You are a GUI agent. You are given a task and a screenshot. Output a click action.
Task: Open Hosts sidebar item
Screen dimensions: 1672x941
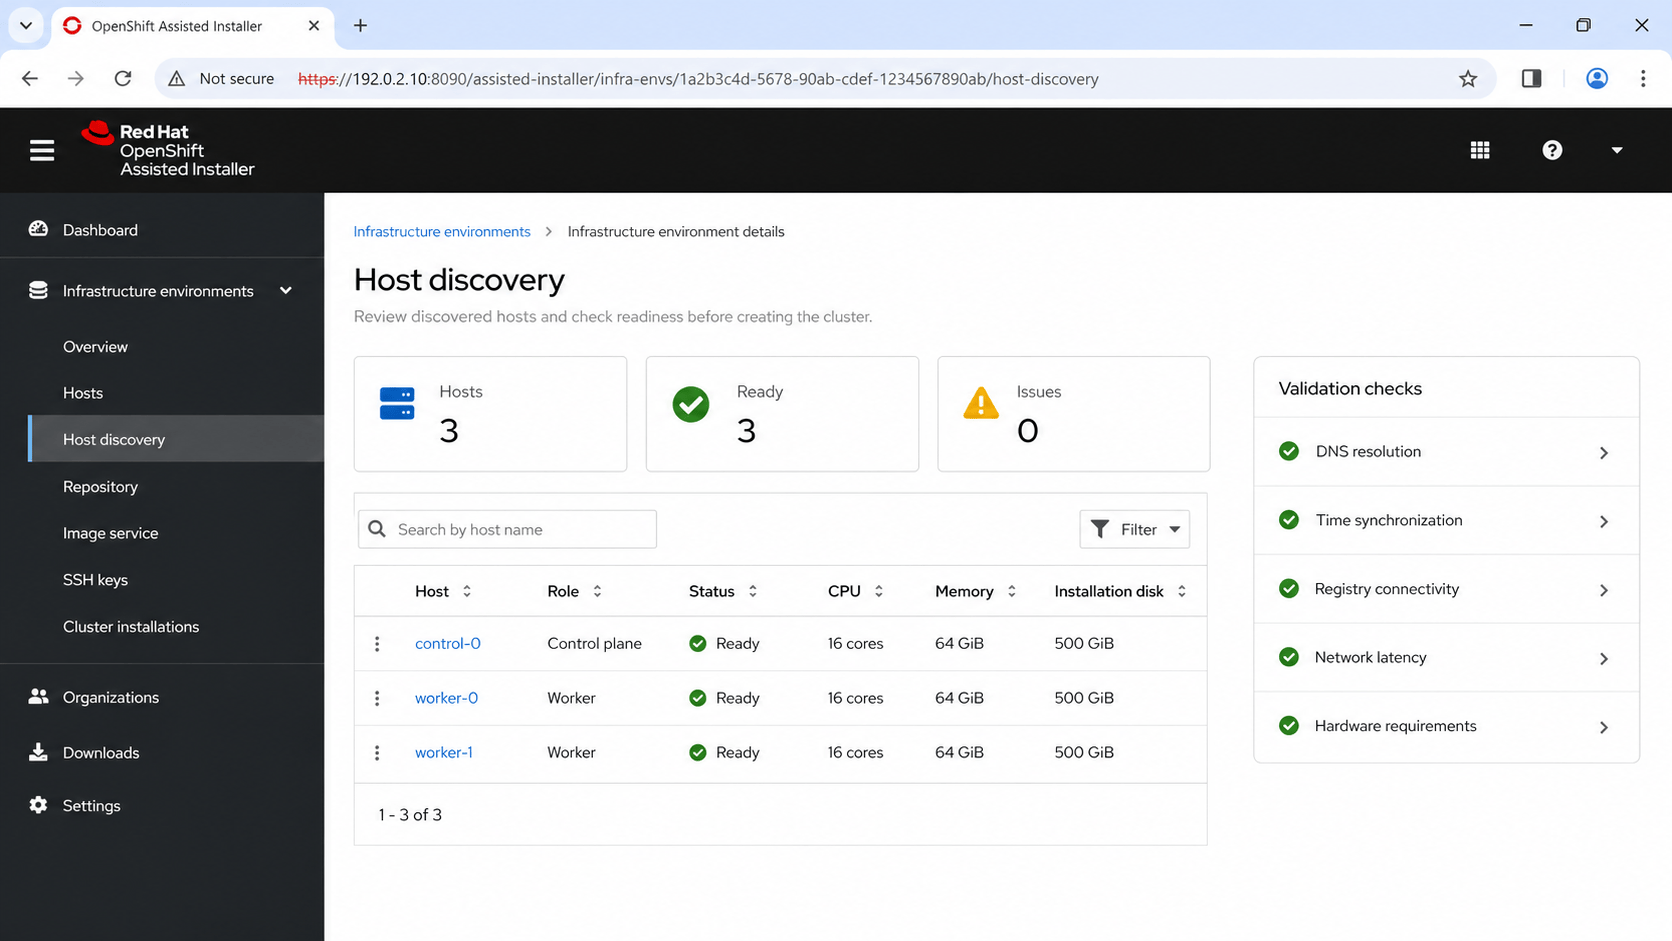[83, 393]
